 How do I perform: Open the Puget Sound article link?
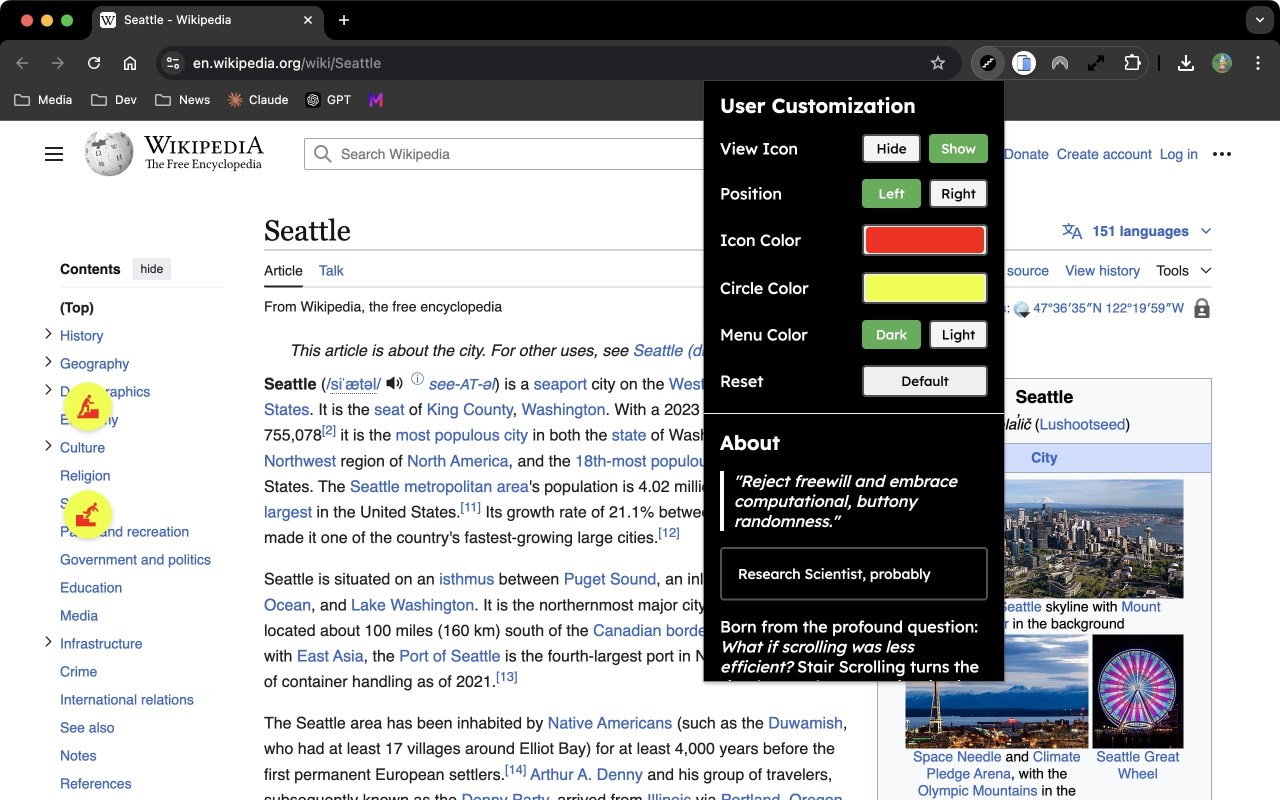610,579
